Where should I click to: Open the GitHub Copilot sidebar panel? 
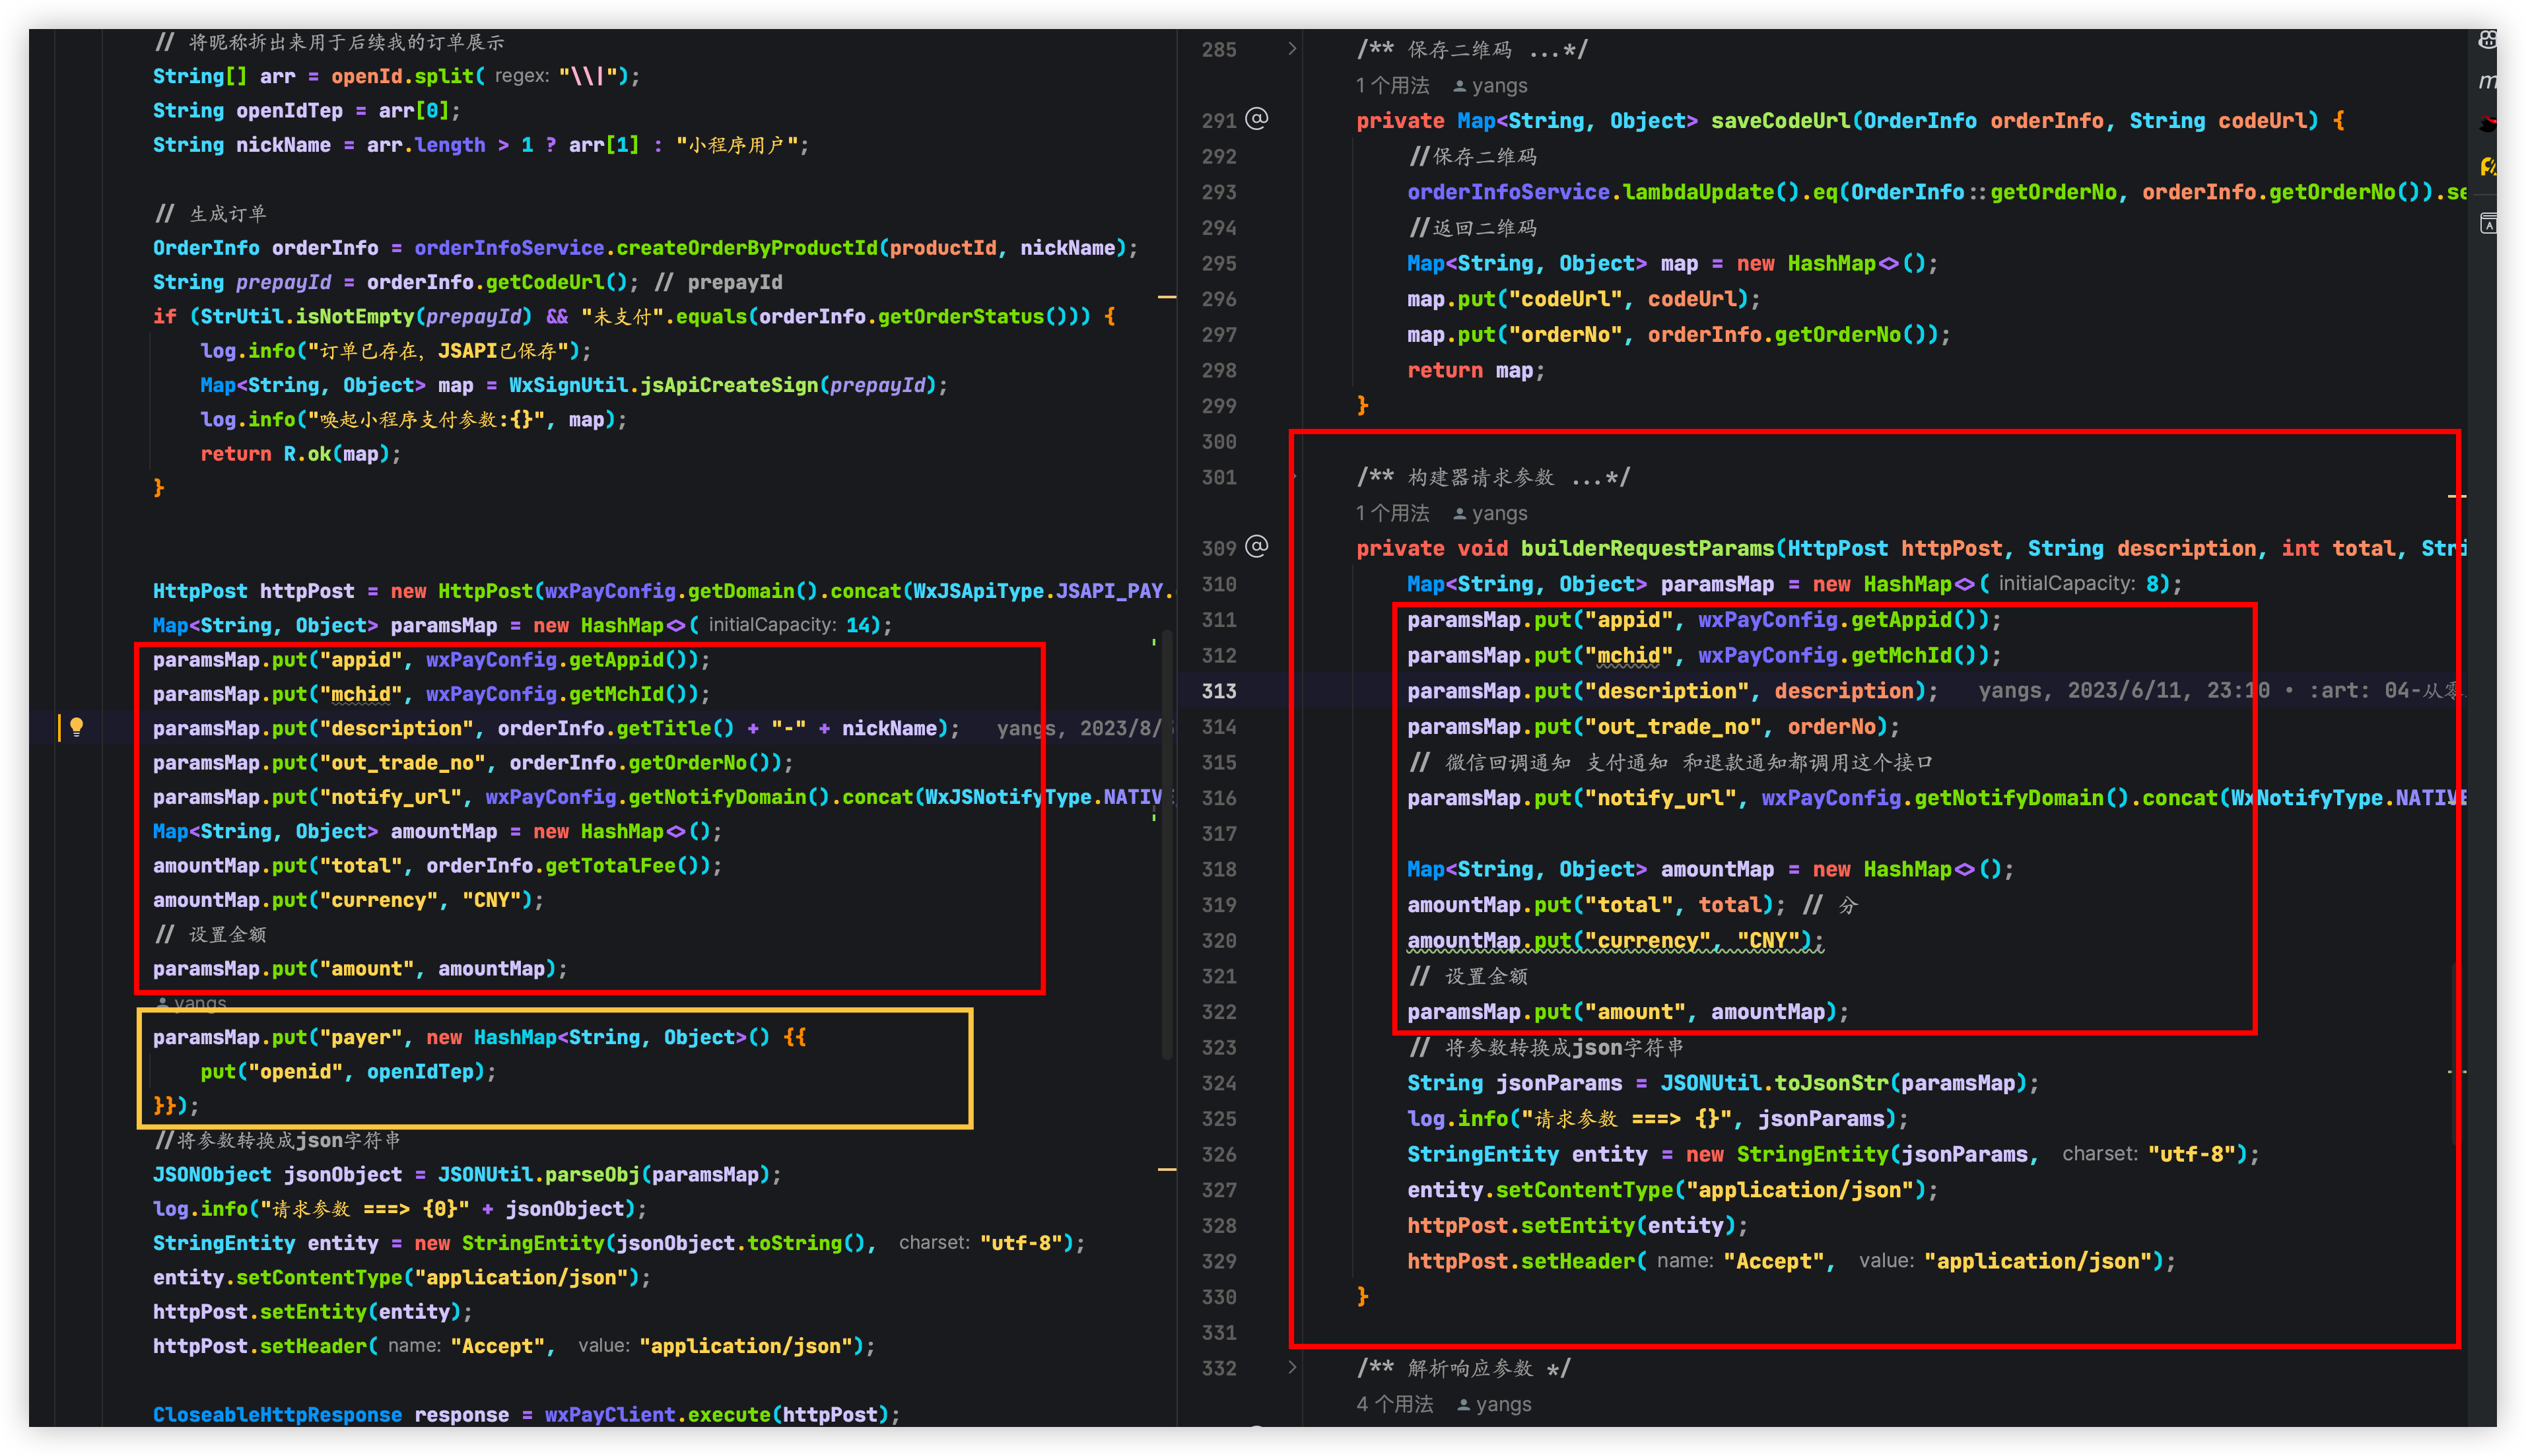2488,40
